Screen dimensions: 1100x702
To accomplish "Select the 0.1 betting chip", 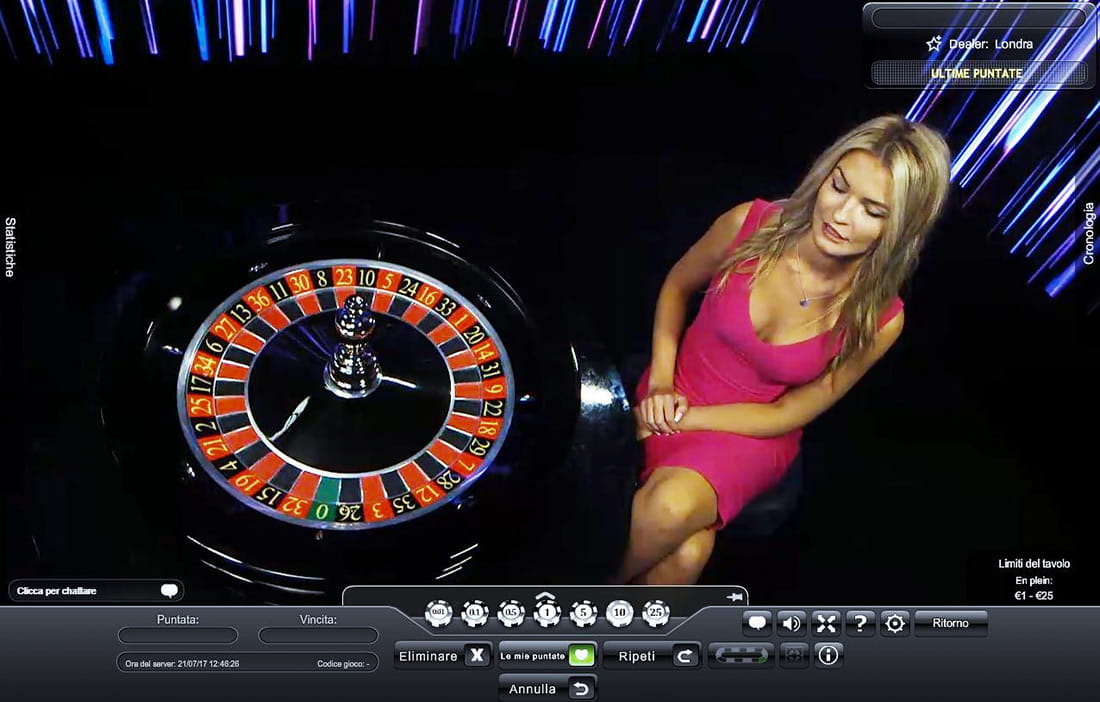I will [x=475, y=613].
